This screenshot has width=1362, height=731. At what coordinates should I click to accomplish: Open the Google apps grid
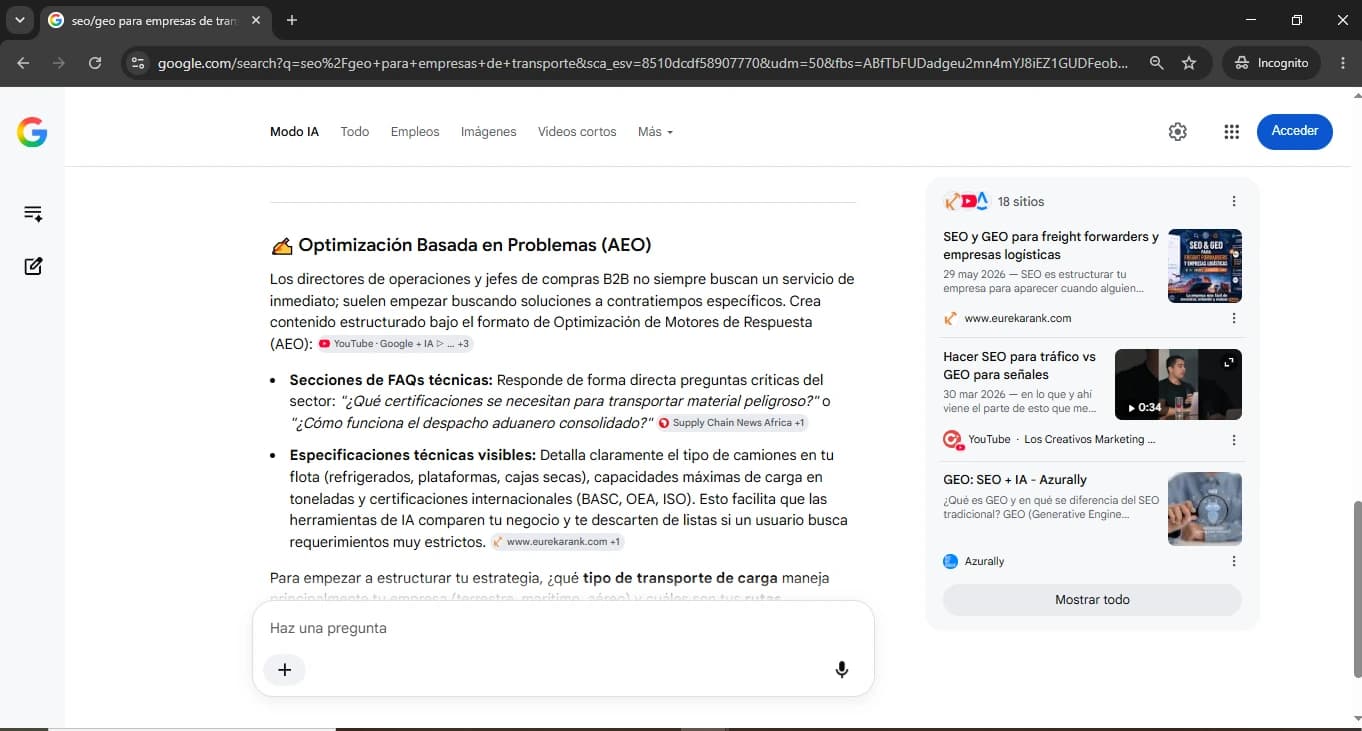(x=1232, y=132)
